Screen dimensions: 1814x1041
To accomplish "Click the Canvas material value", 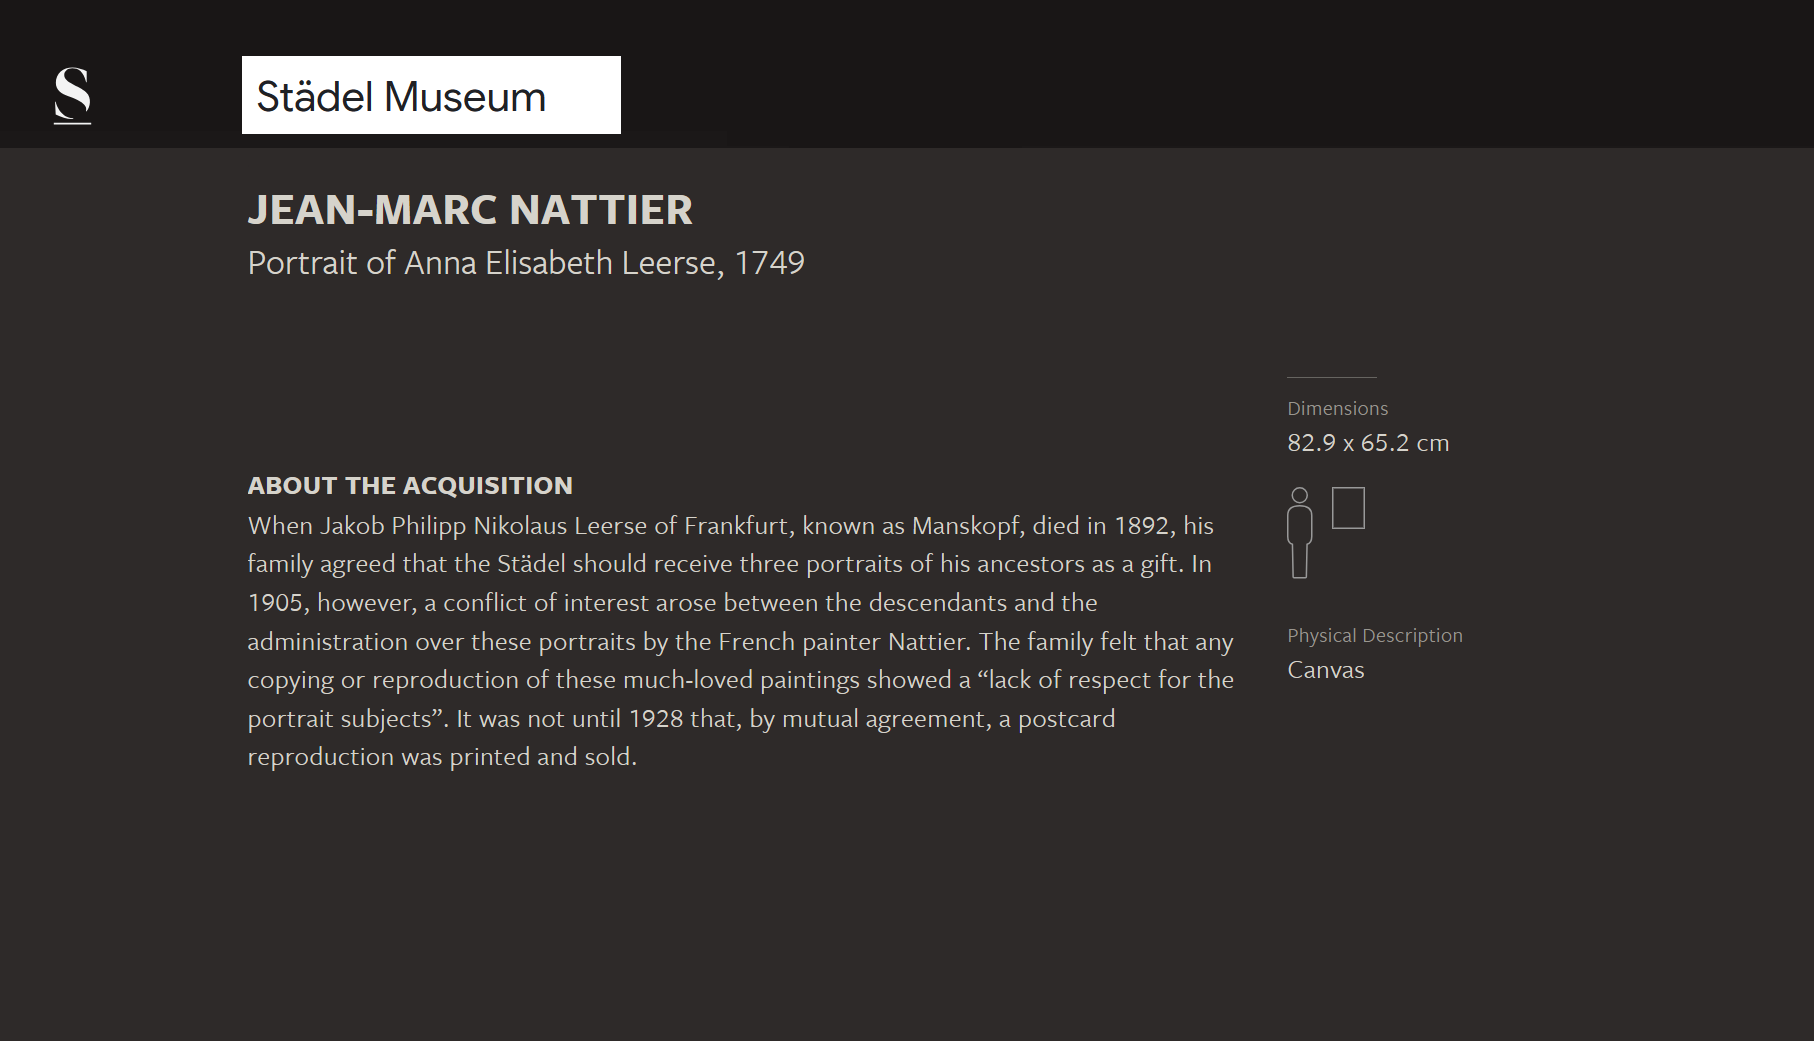I will pos(1325,670).
